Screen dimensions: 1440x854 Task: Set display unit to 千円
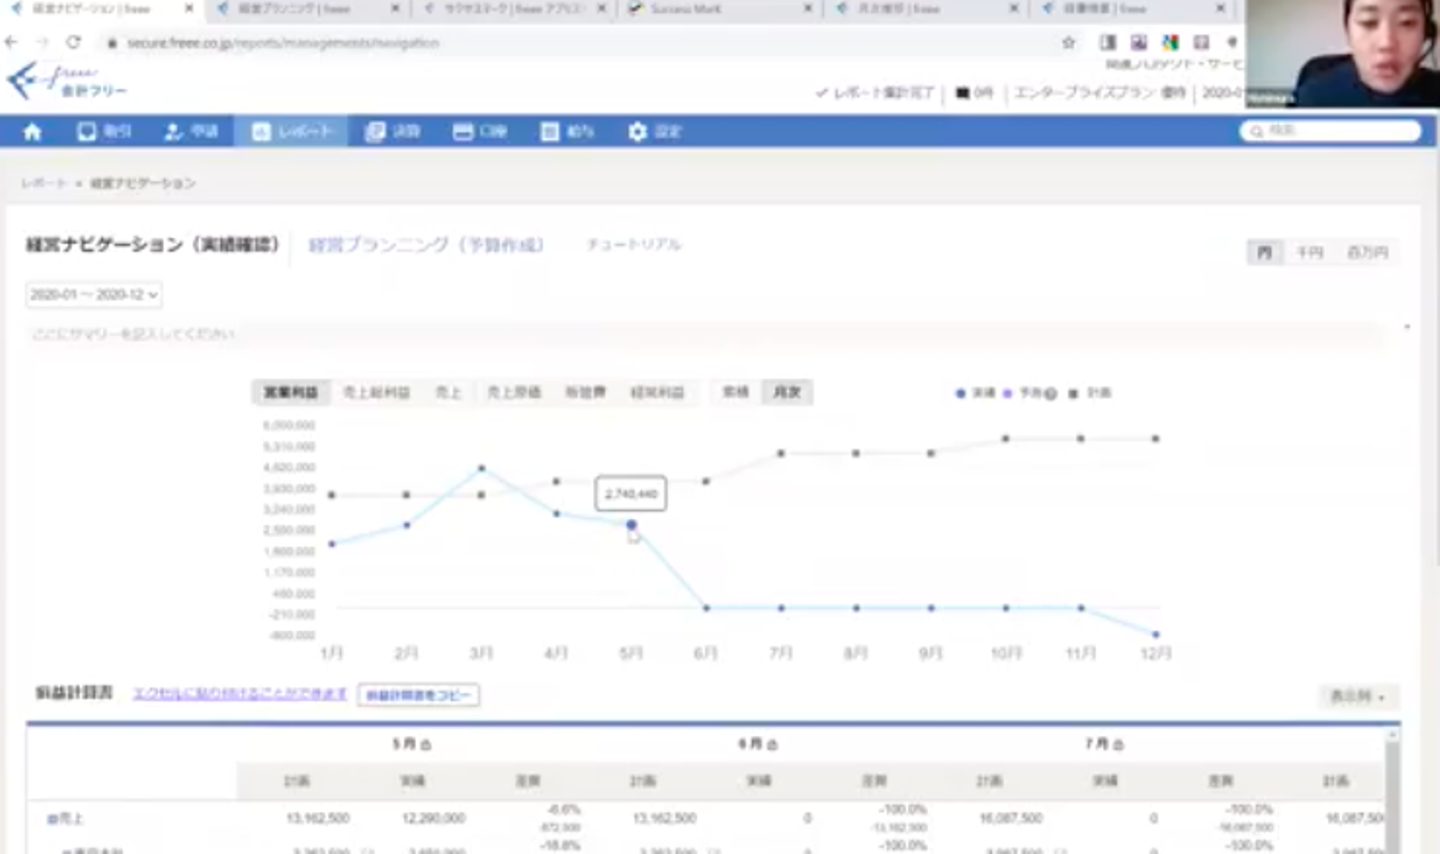pyautogui.click(x=1310, y=252)
